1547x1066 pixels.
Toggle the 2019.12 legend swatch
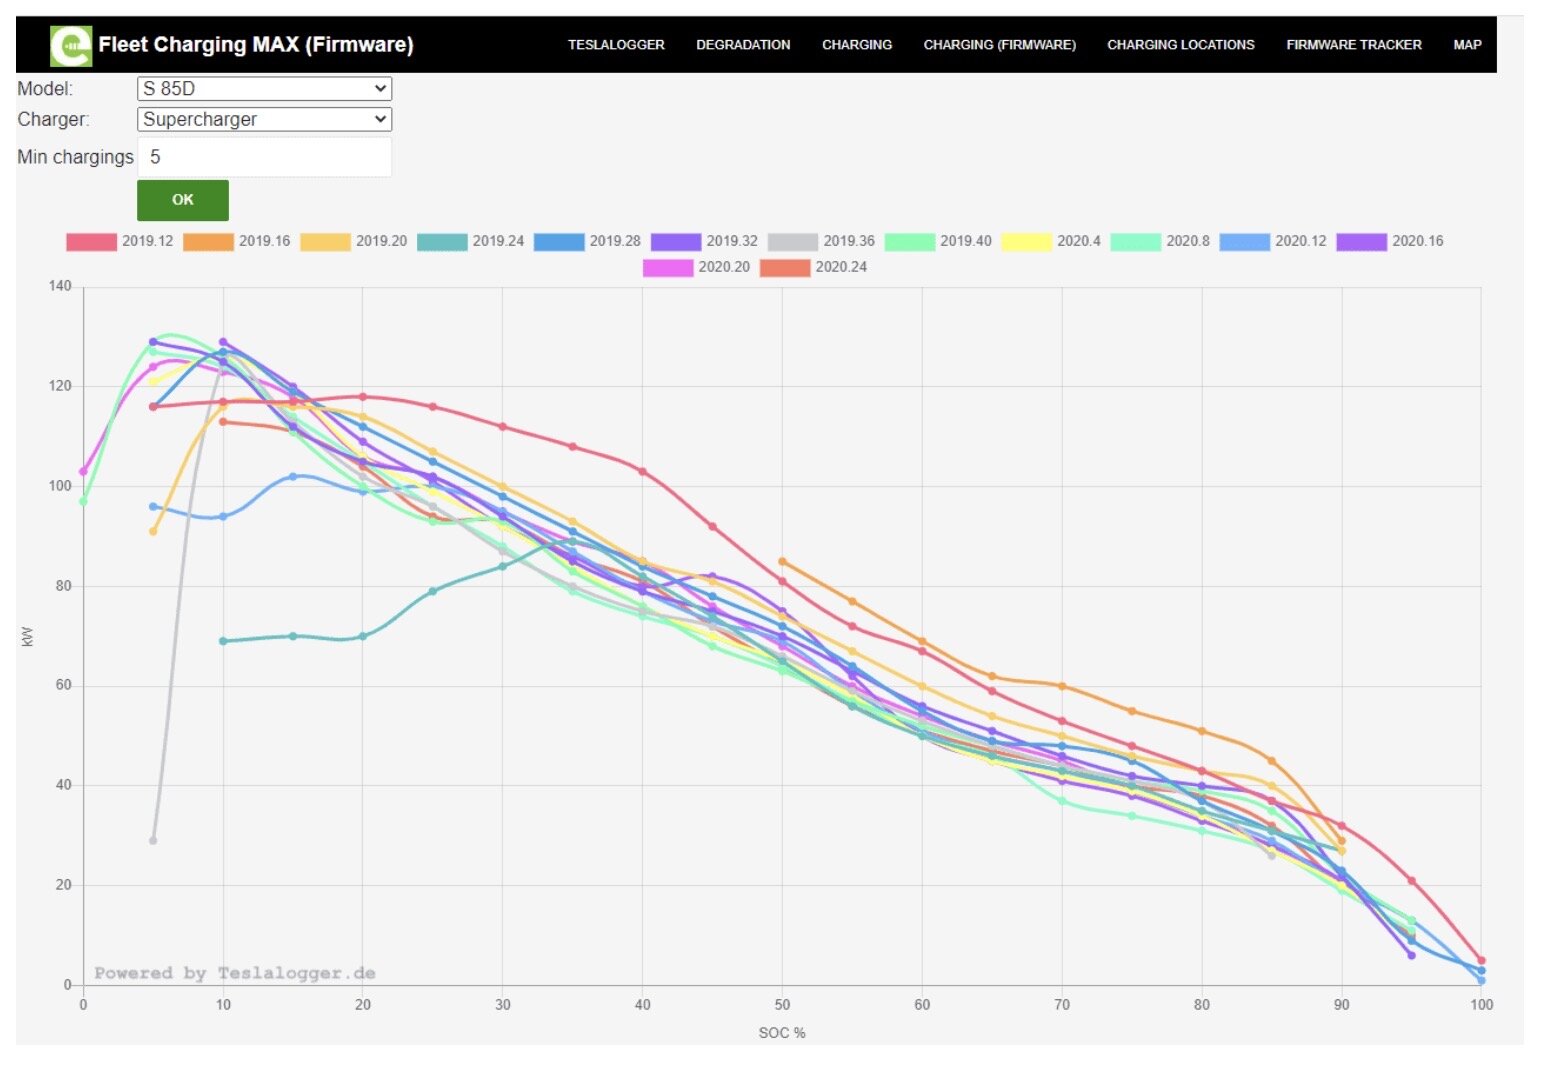(x=91, y=242)
